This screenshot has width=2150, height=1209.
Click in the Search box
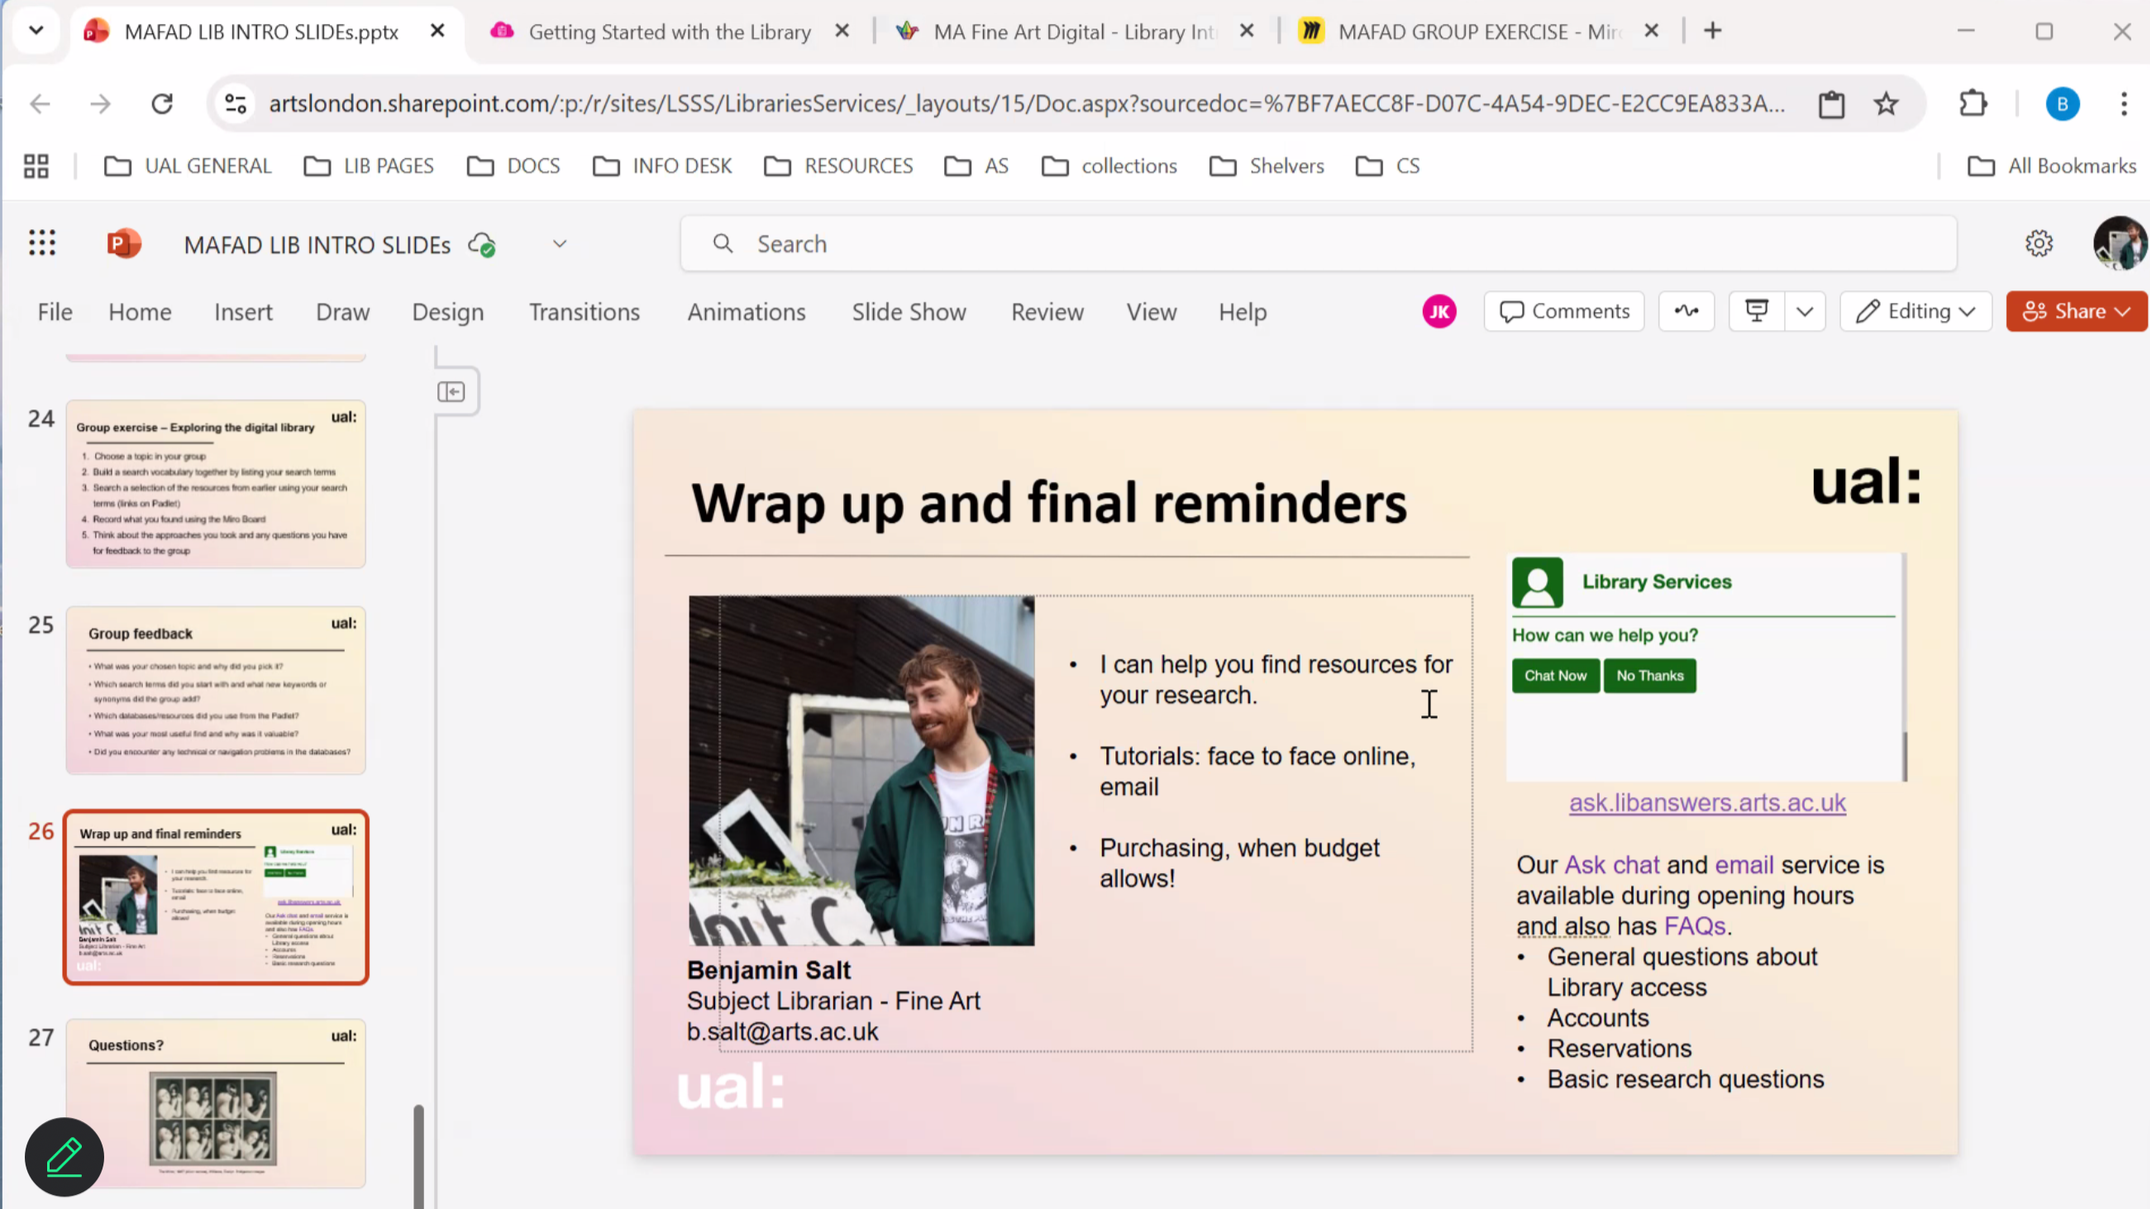pyautogui.click(x=1317, y=244)
